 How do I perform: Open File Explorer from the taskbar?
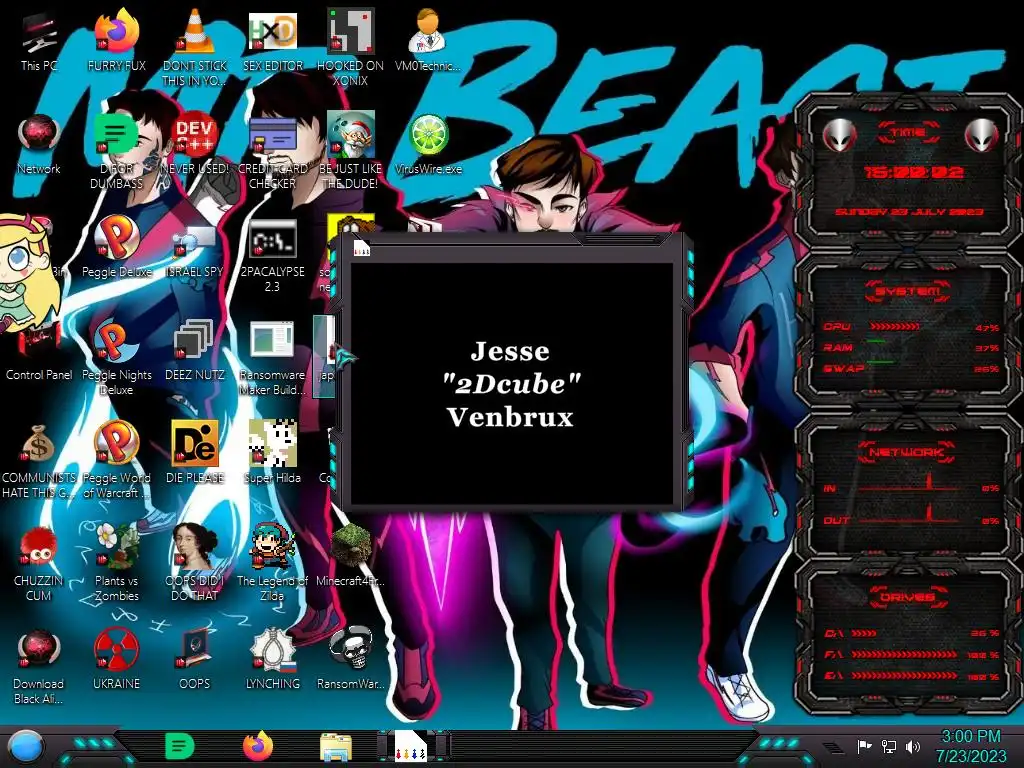click(336, 747)
